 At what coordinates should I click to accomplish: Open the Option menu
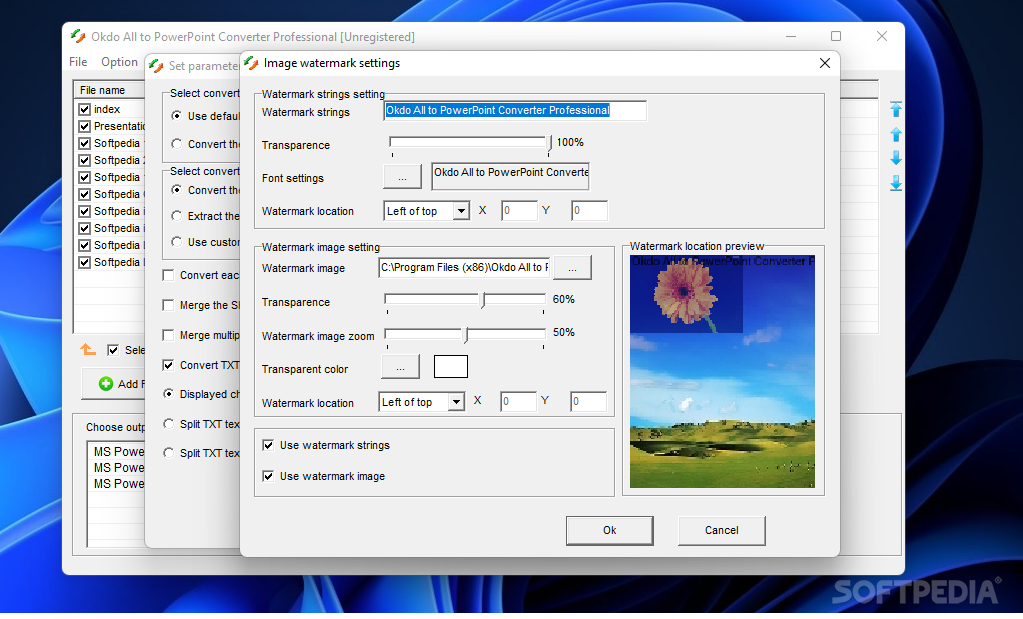coord(119,61)
